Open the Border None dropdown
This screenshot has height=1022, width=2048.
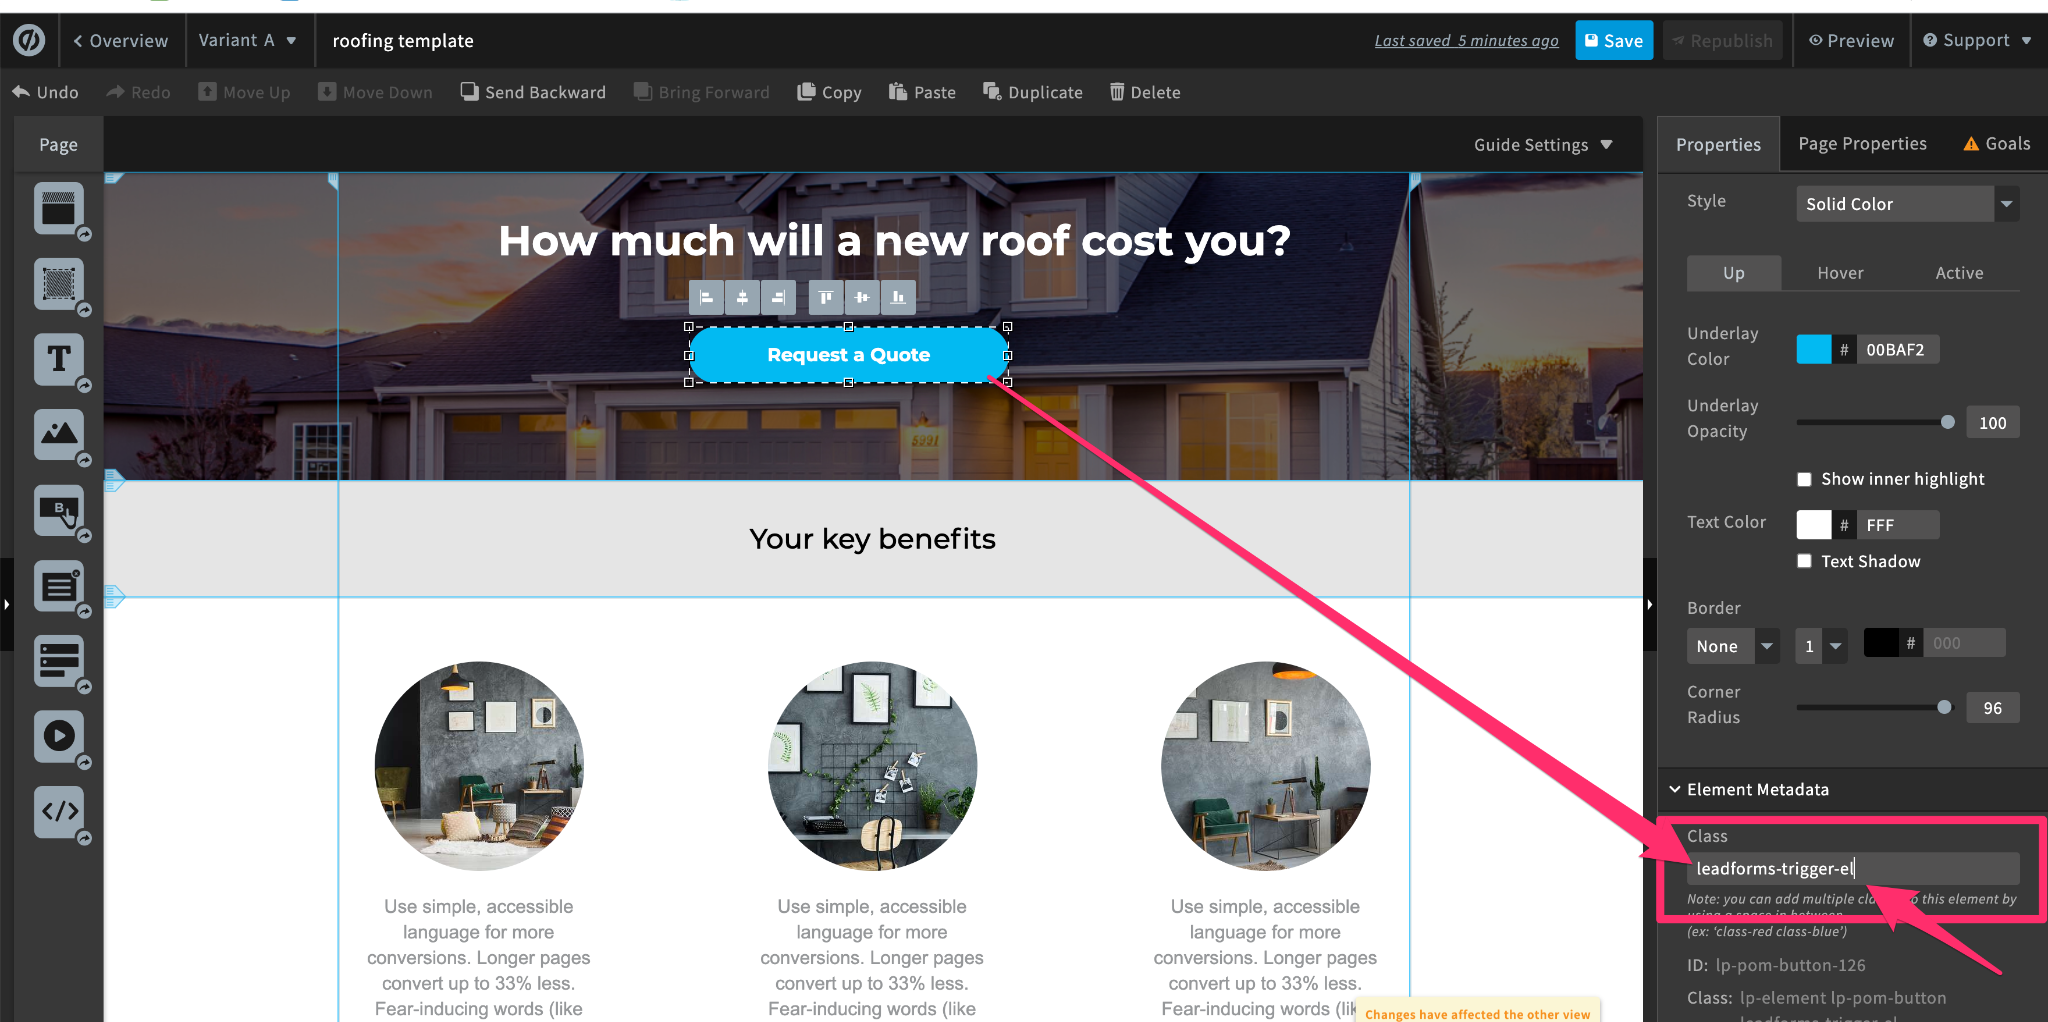(1732, 646)
